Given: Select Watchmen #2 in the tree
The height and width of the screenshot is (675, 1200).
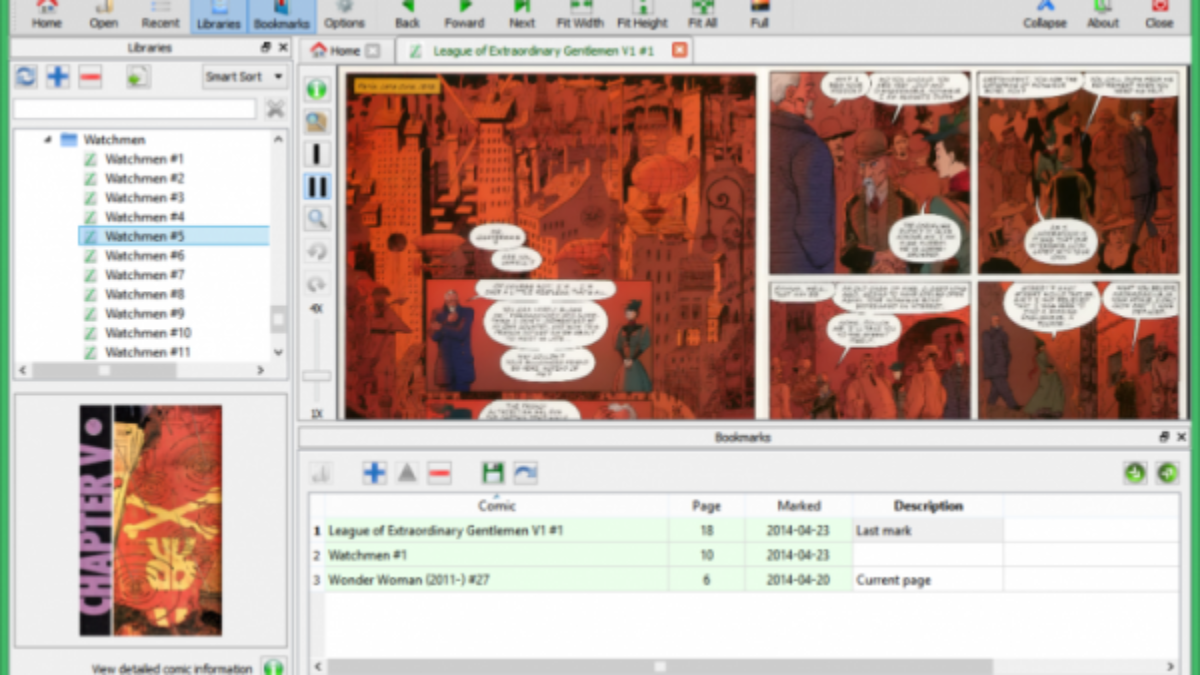Looking at the screenshot, I should coord(144,178).
